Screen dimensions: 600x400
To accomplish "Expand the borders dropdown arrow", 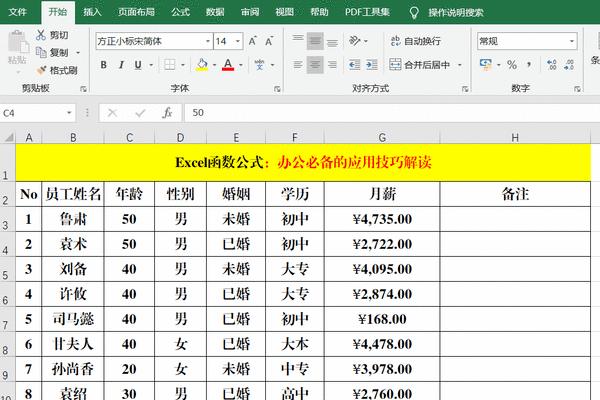I will (183, 65).
